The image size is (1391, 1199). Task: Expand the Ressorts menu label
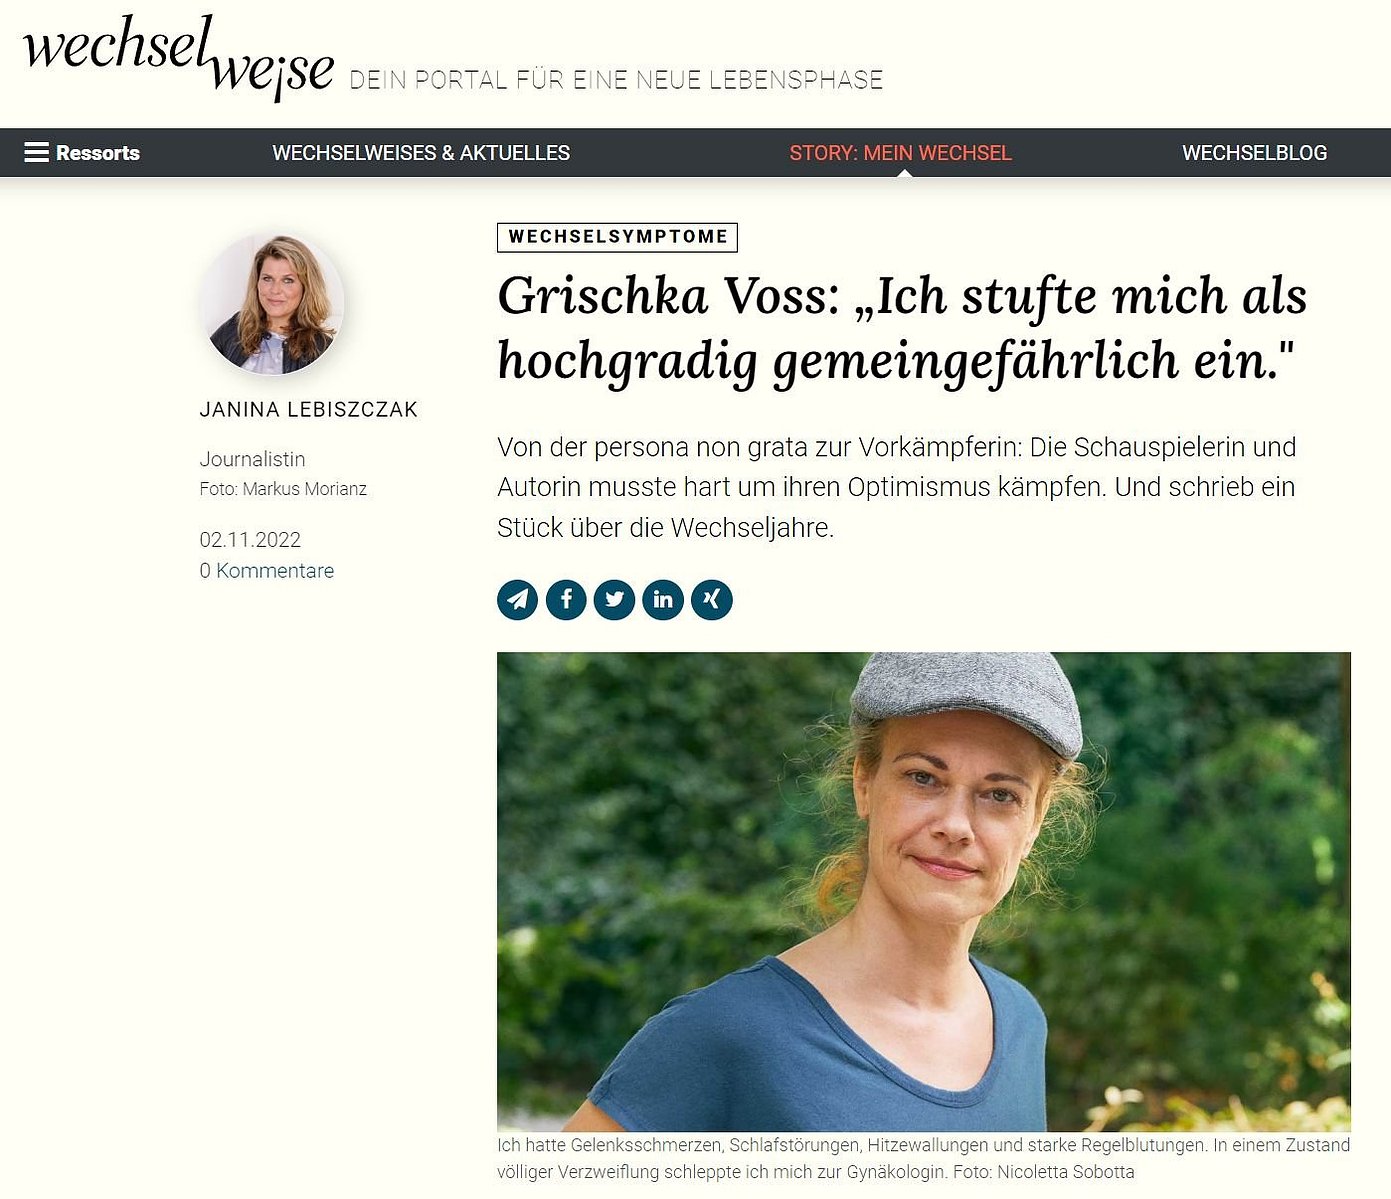pyautogui.click(x=98, y=153)
